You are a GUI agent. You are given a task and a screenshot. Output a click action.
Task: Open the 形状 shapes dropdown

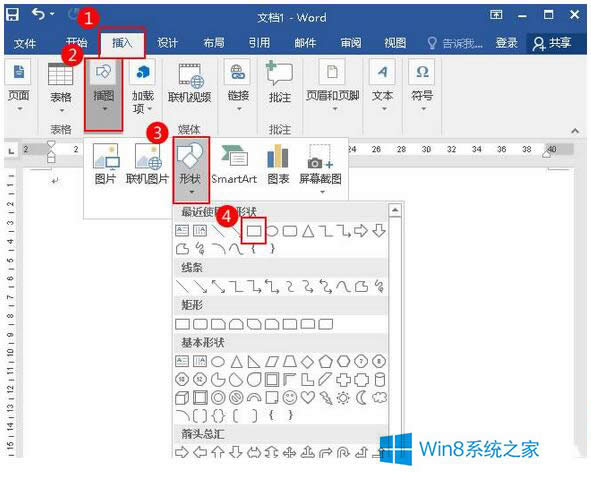[x=191, y=170]
